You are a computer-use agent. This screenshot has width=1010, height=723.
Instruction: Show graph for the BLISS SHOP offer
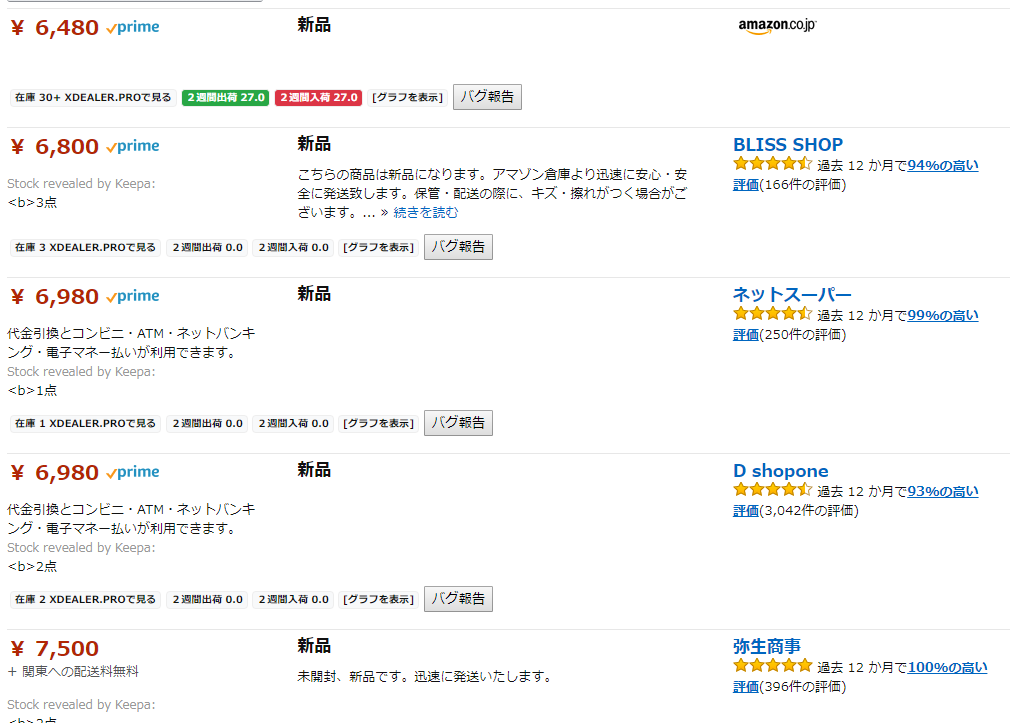tap(378, 247)
